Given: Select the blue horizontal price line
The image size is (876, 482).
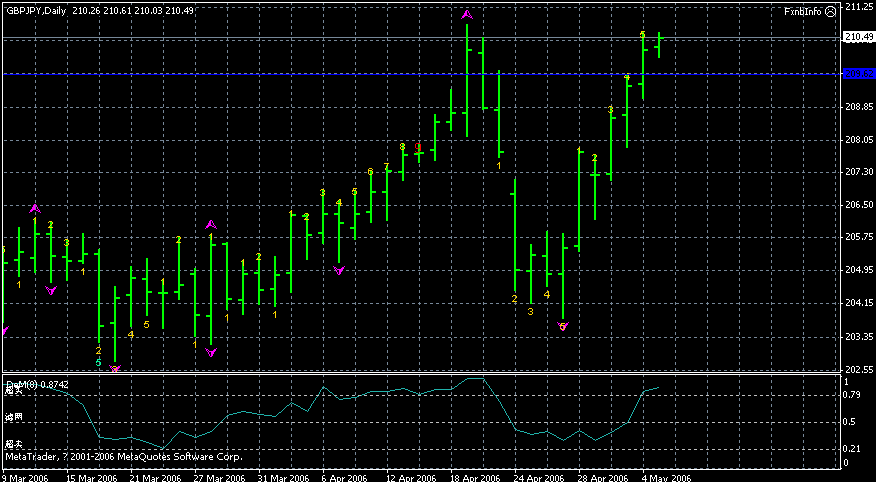Looking at the screenshot, I should coord(400,74).
